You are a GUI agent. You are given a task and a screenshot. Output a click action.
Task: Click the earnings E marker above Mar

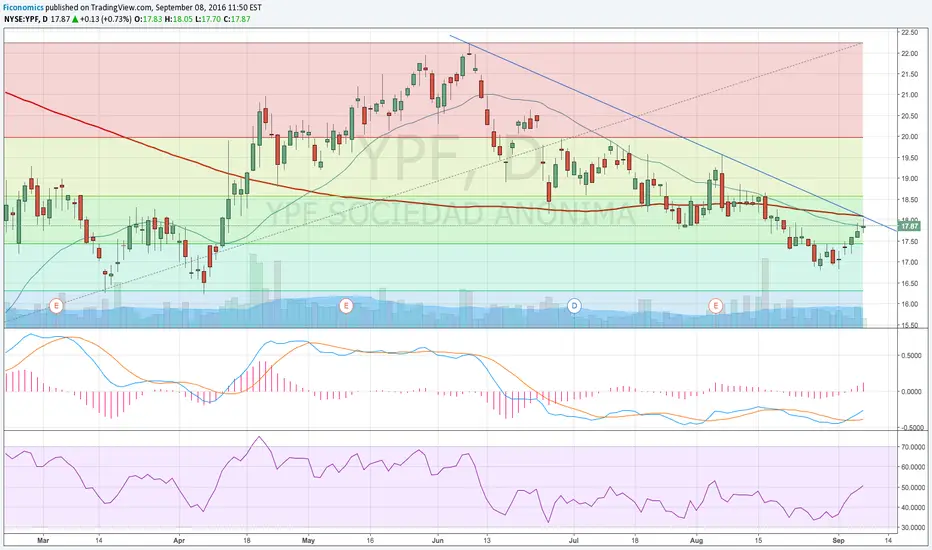click(x=56, y=306)
